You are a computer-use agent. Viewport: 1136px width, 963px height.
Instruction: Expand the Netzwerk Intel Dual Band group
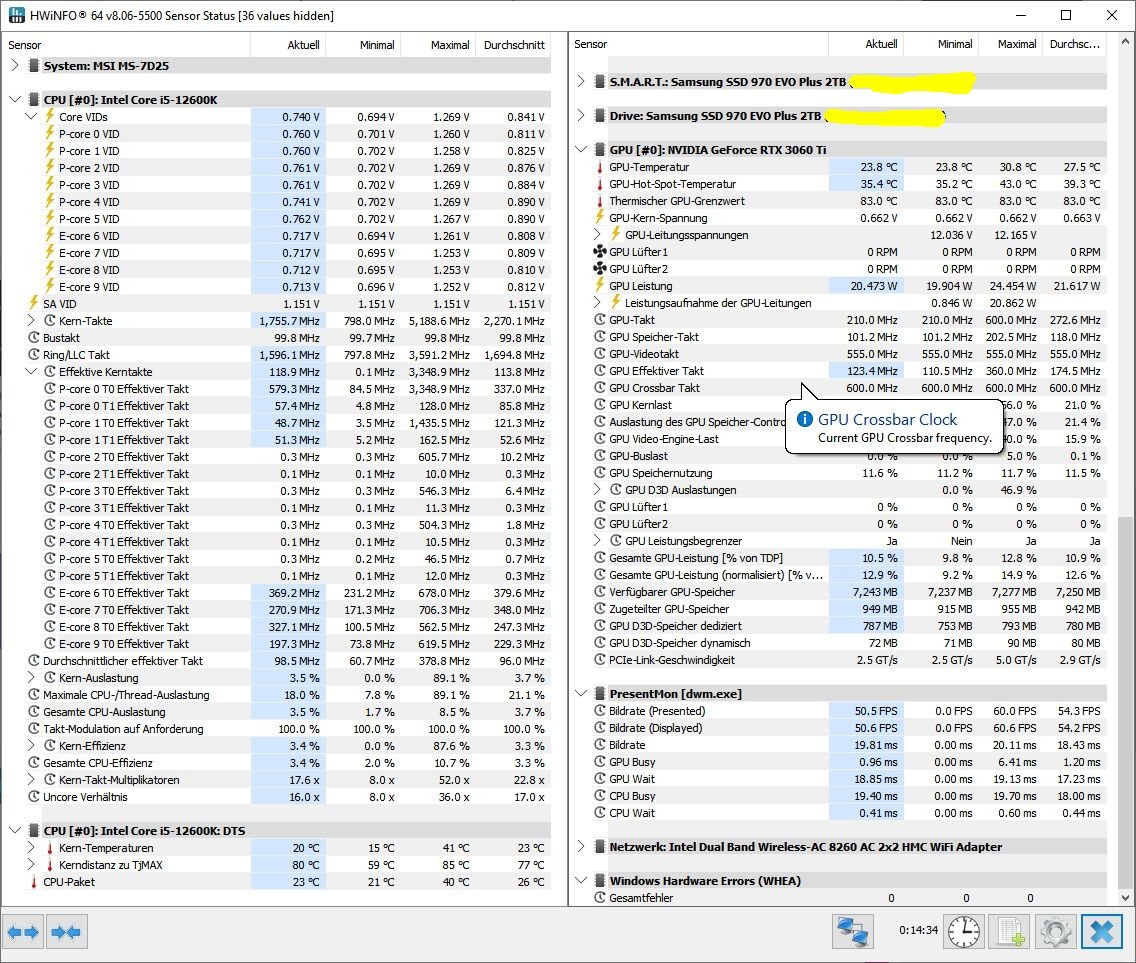coord(581,846)
